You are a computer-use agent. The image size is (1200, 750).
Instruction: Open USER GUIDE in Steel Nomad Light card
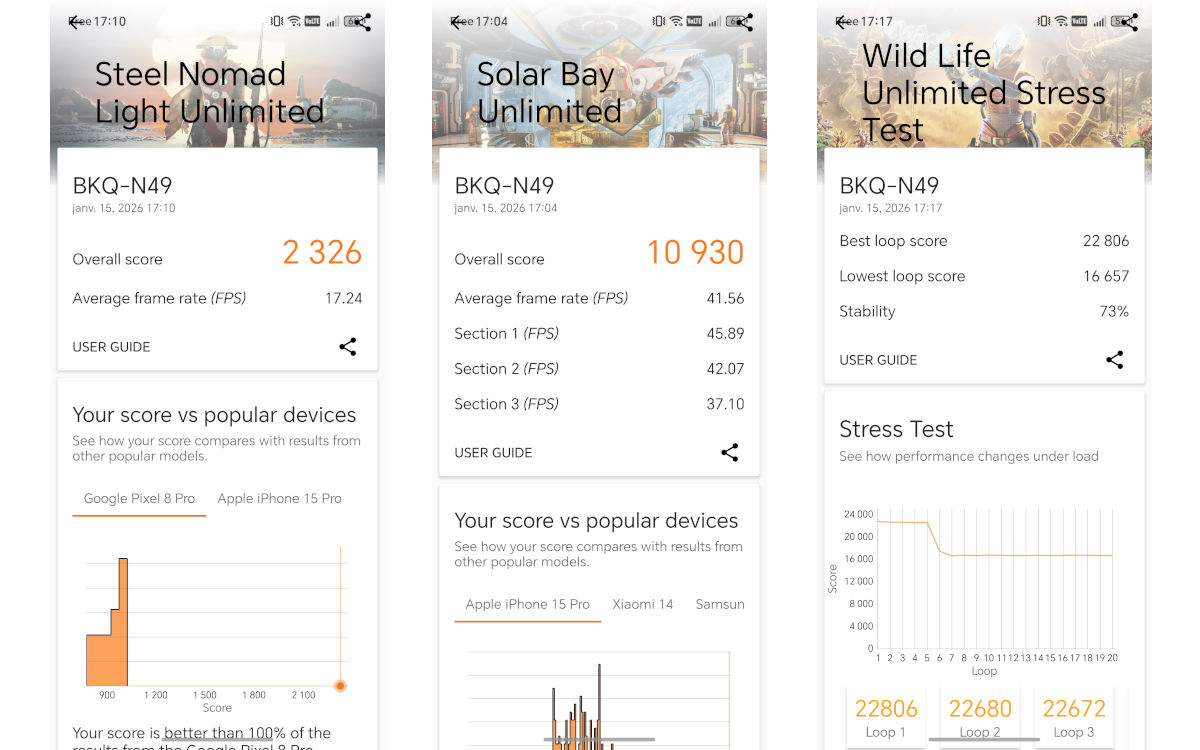(x=111, y=347)
